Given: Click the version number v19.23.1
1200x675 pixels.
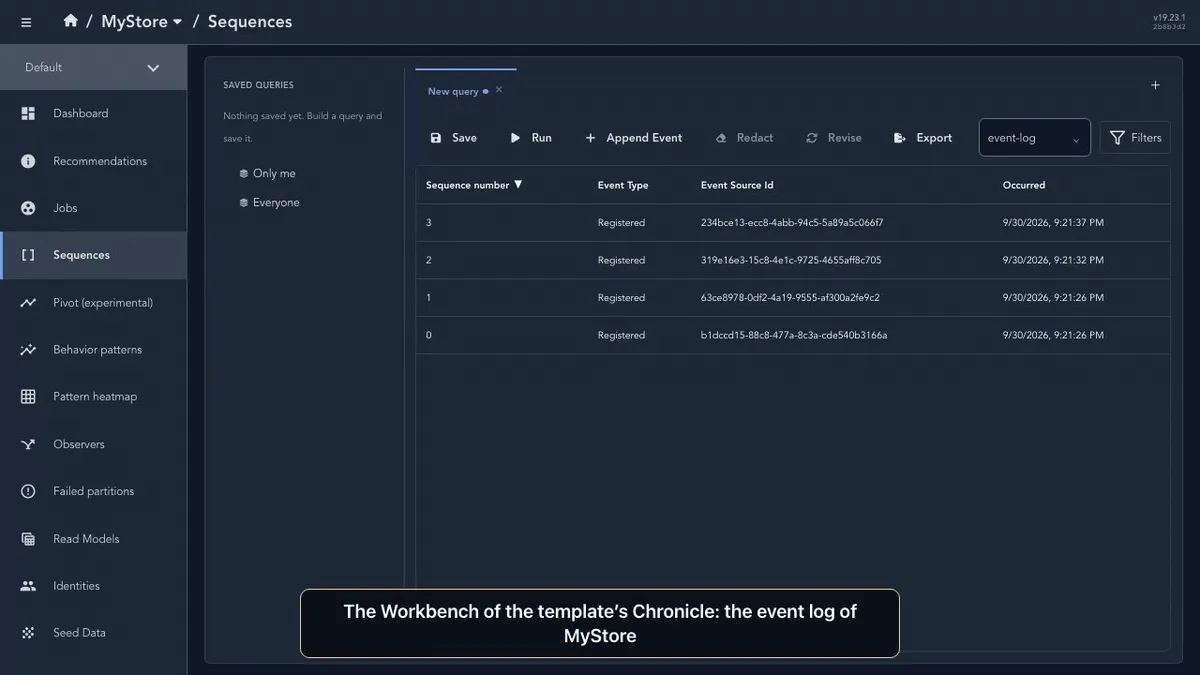Looking at the screenshot, I should click(x=1169, y=17).
